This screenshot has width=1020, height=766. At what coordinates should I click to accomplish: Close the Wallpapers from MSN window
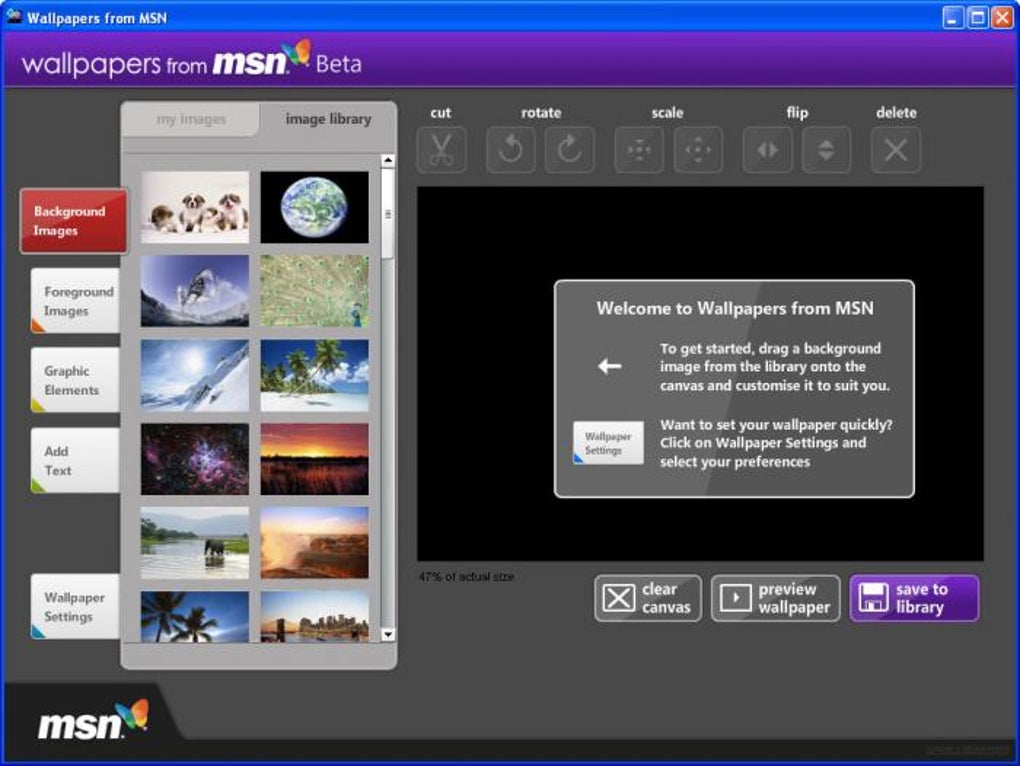(1001, 18)
